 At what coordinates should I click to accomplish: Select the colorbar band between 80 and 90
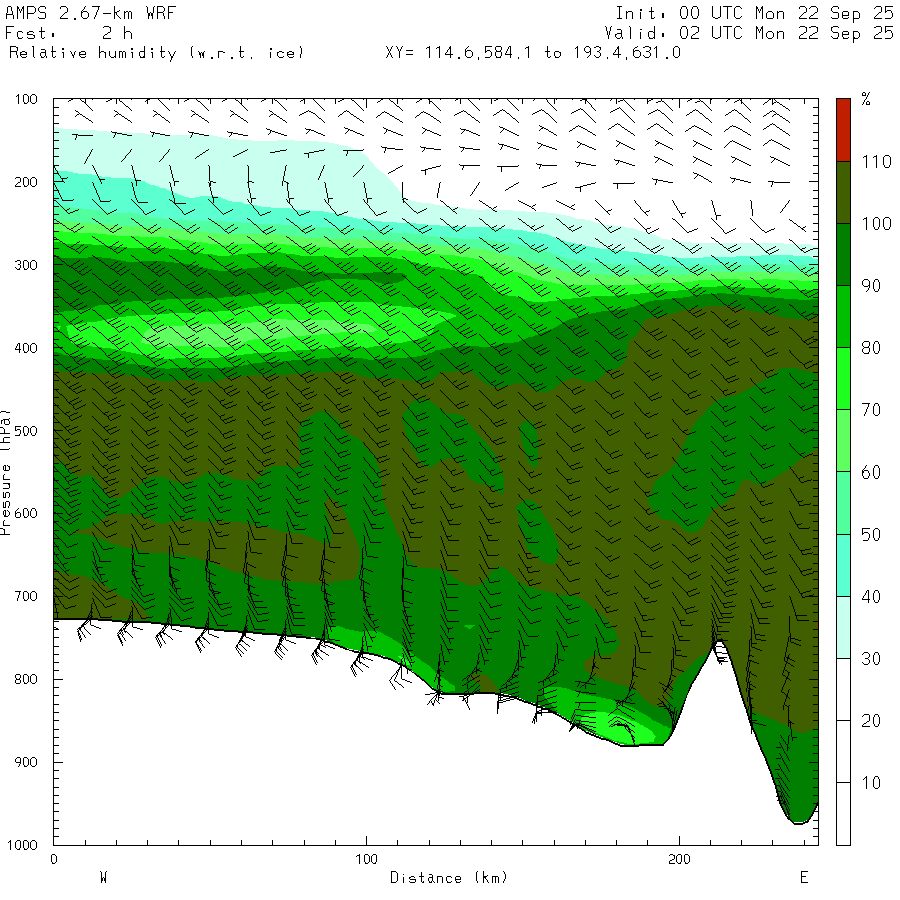[843, 316]
